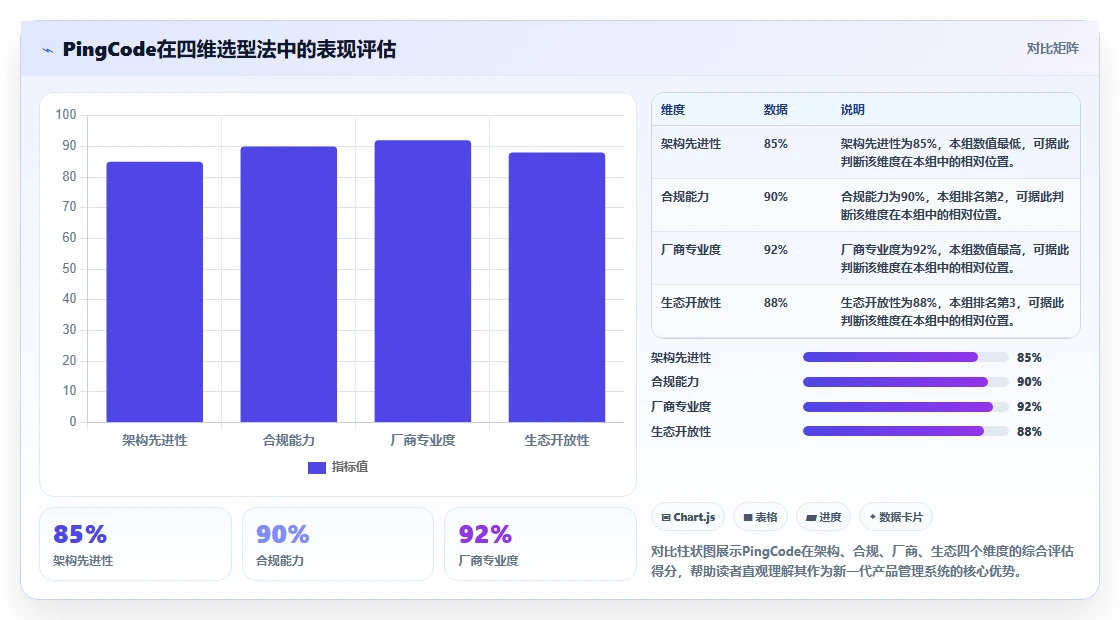This screenshot has width=1120, height=620.
Task: Click the 表格 tag chip
Action: [x=760, y=517]
